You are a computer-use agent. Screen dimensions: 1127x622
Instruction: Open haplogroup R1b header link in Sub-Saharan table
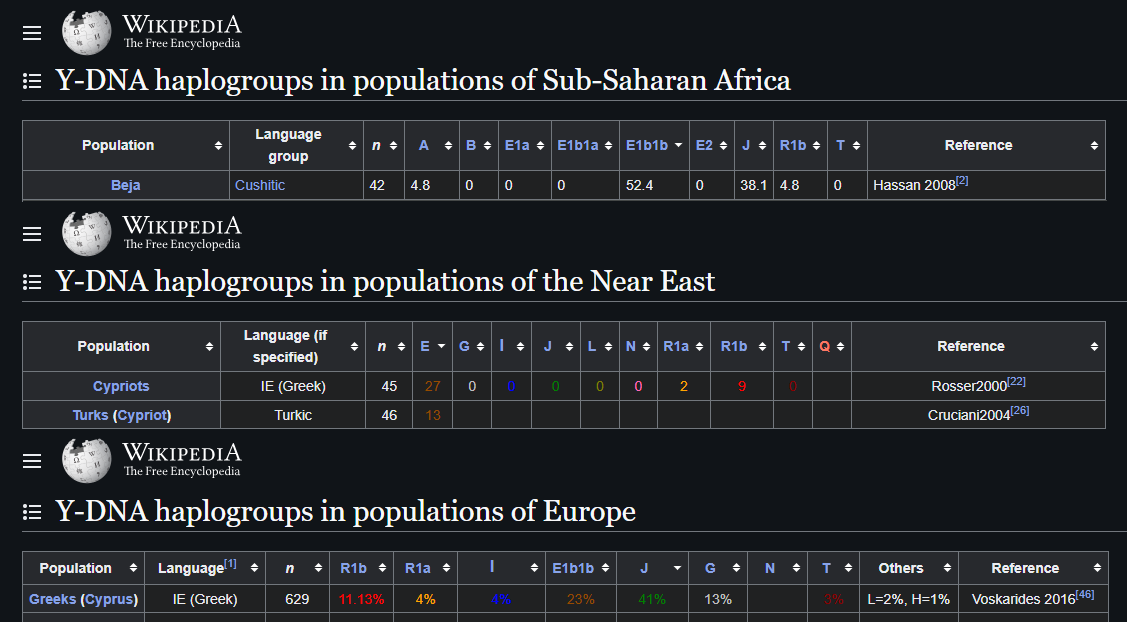793,146
